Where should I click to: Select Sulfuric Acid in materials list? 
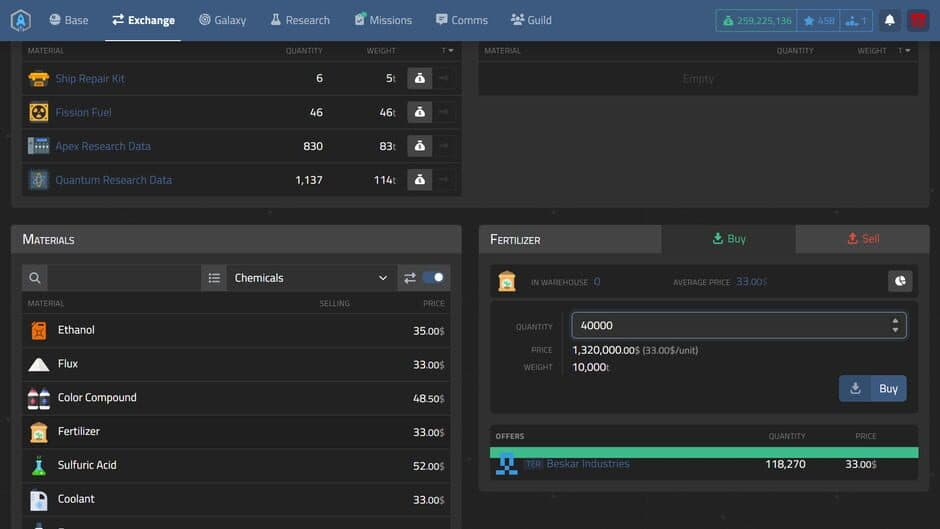(x=87, y=465)
